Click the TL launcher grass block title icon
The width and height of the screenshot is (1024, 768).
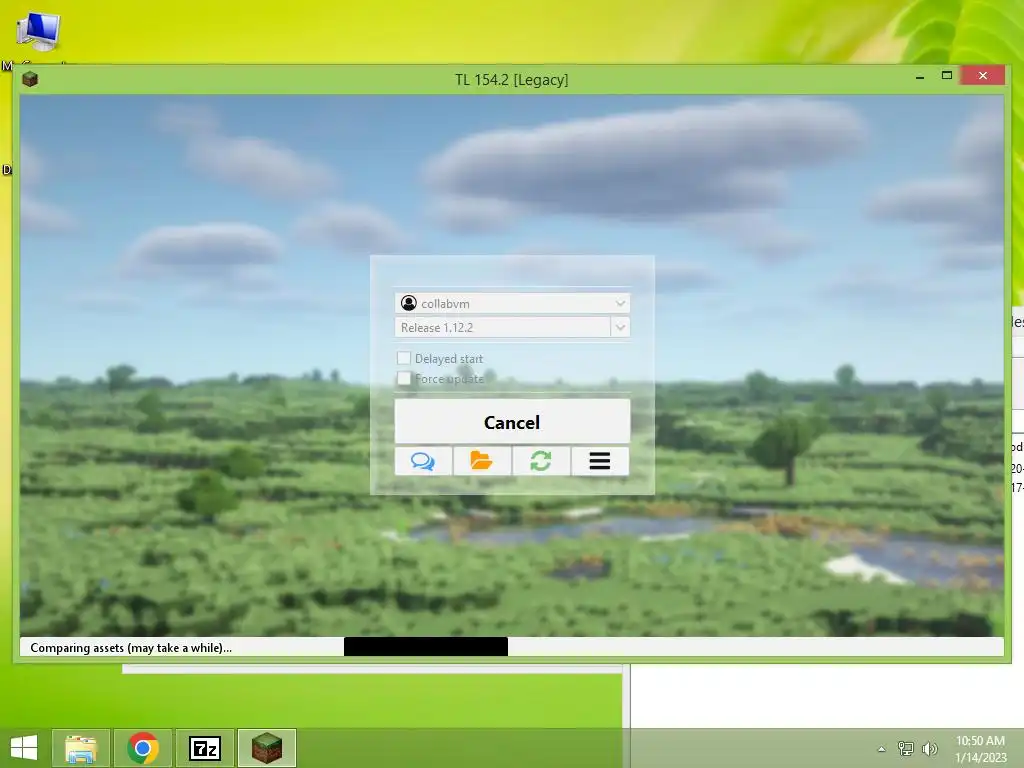coord(30,80)
